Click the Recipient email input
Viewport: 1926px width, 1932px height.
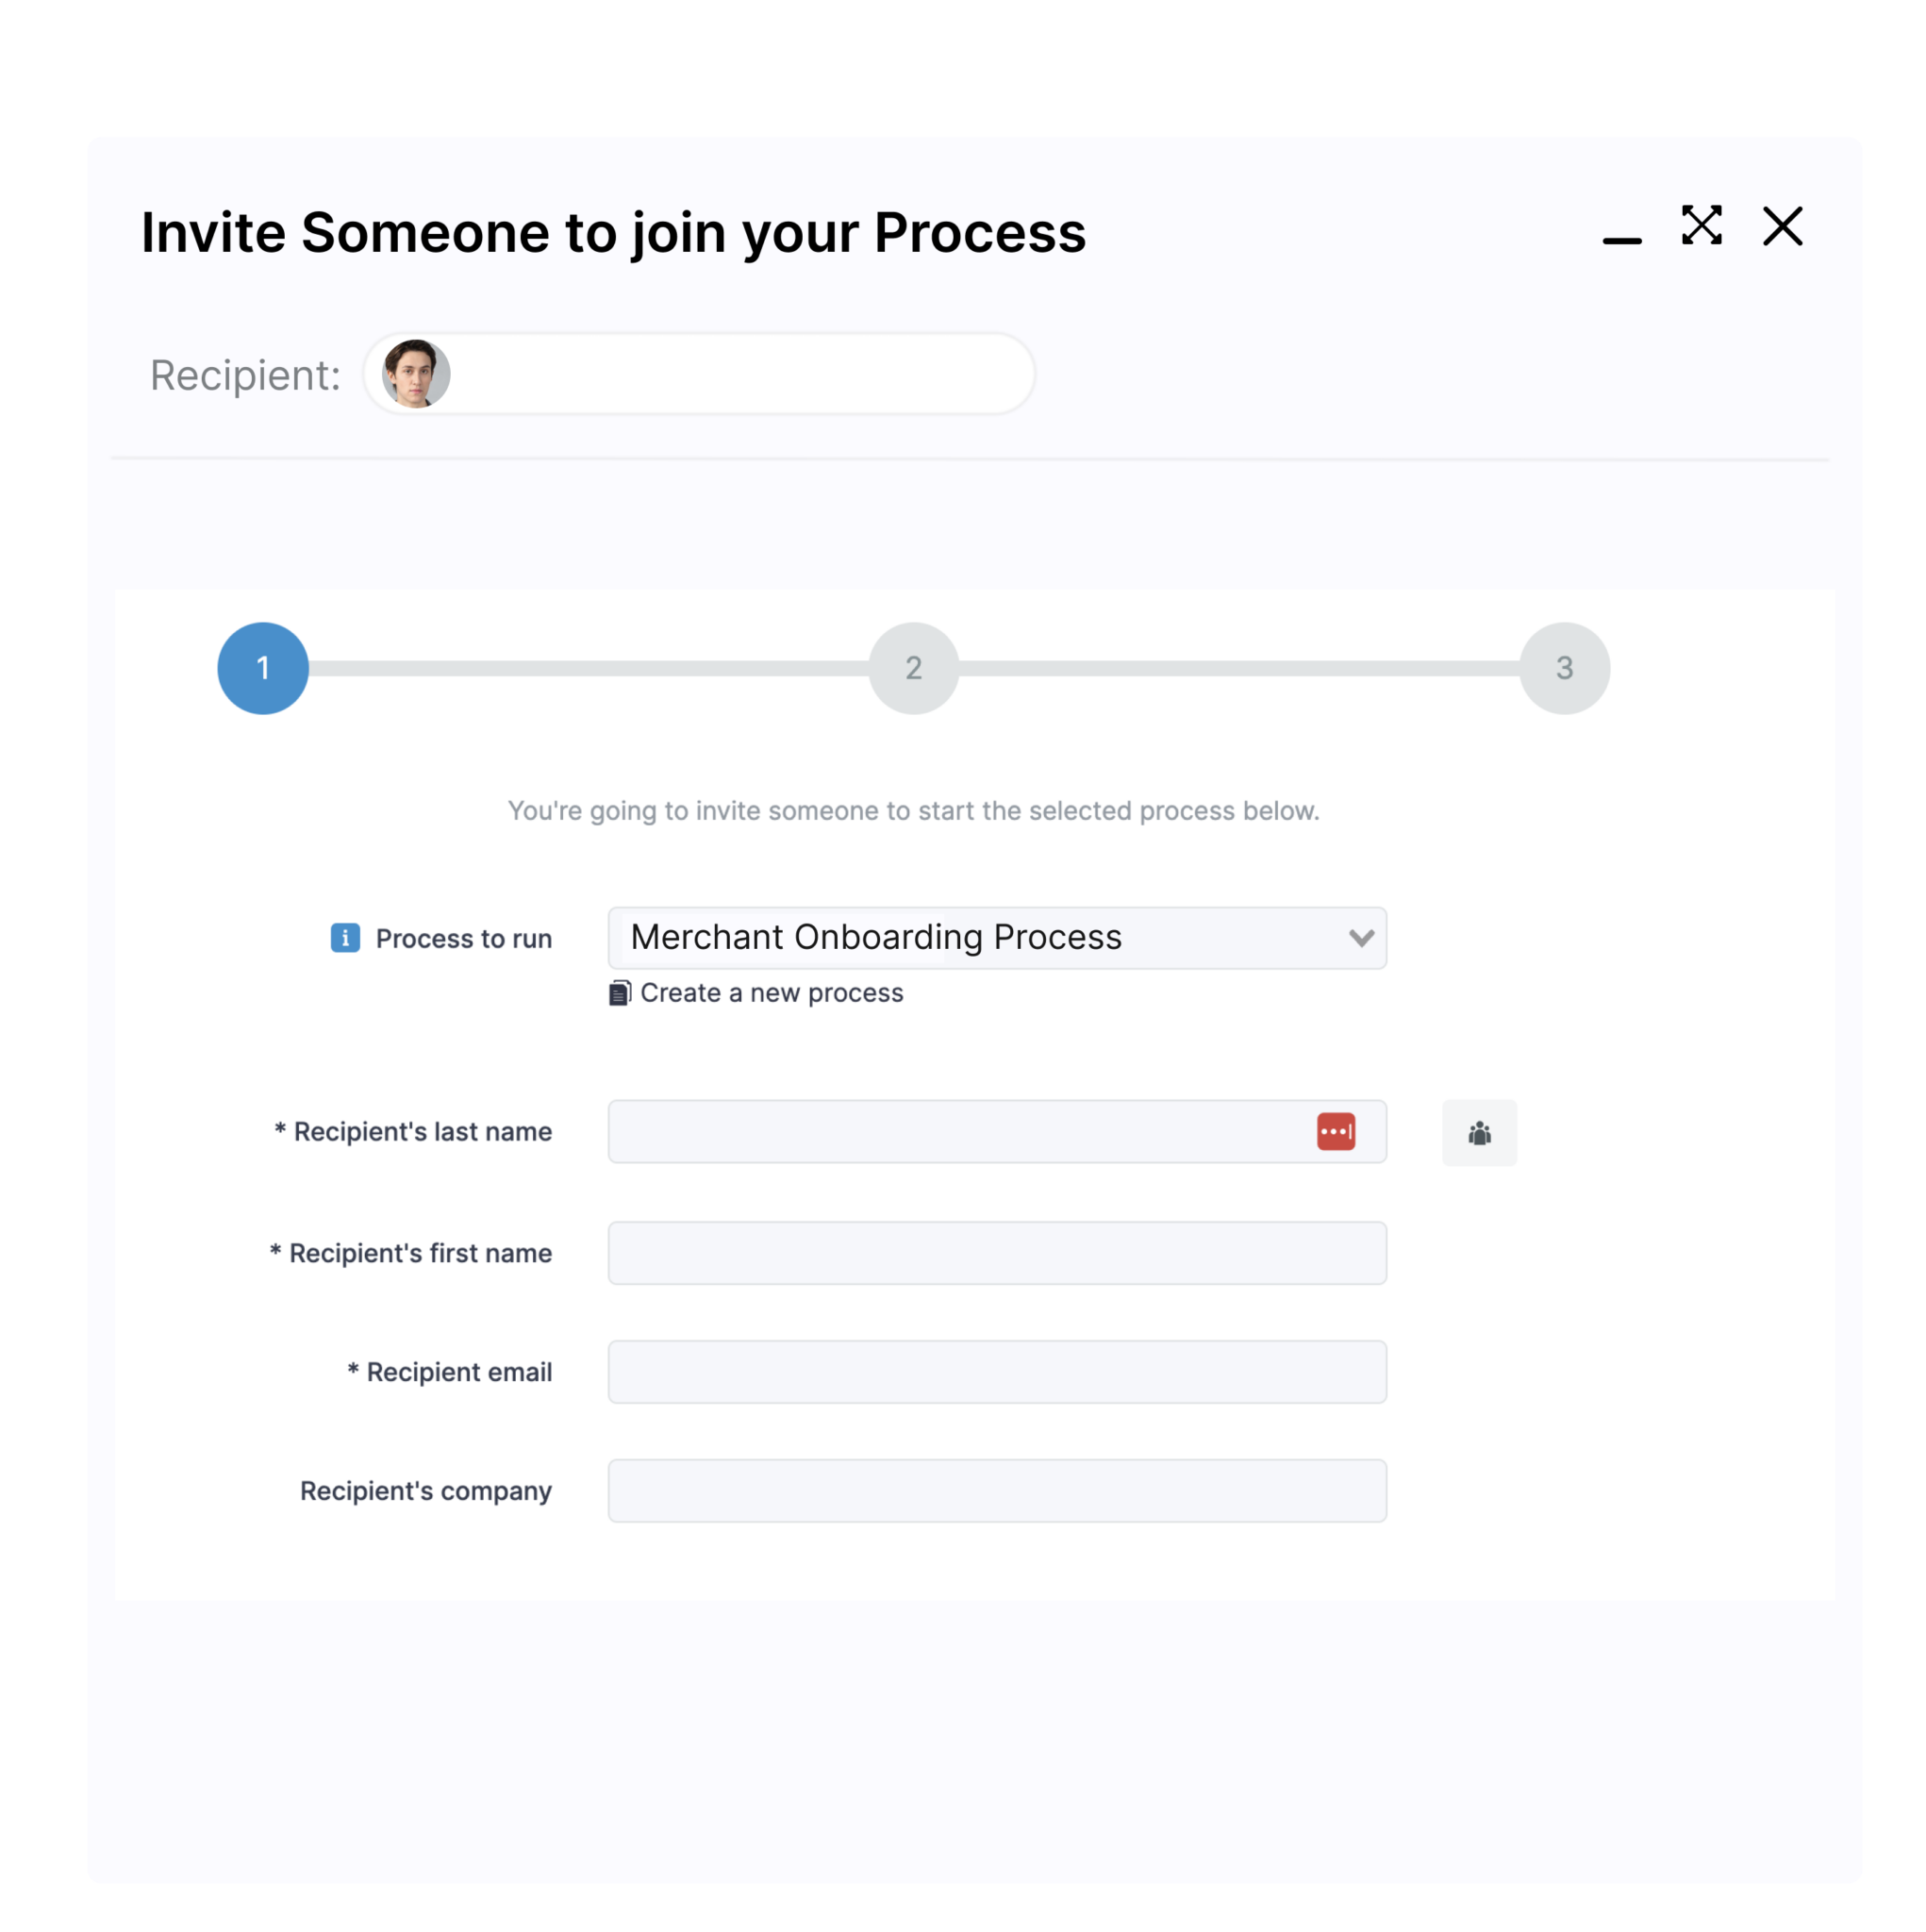point(996,1371)
